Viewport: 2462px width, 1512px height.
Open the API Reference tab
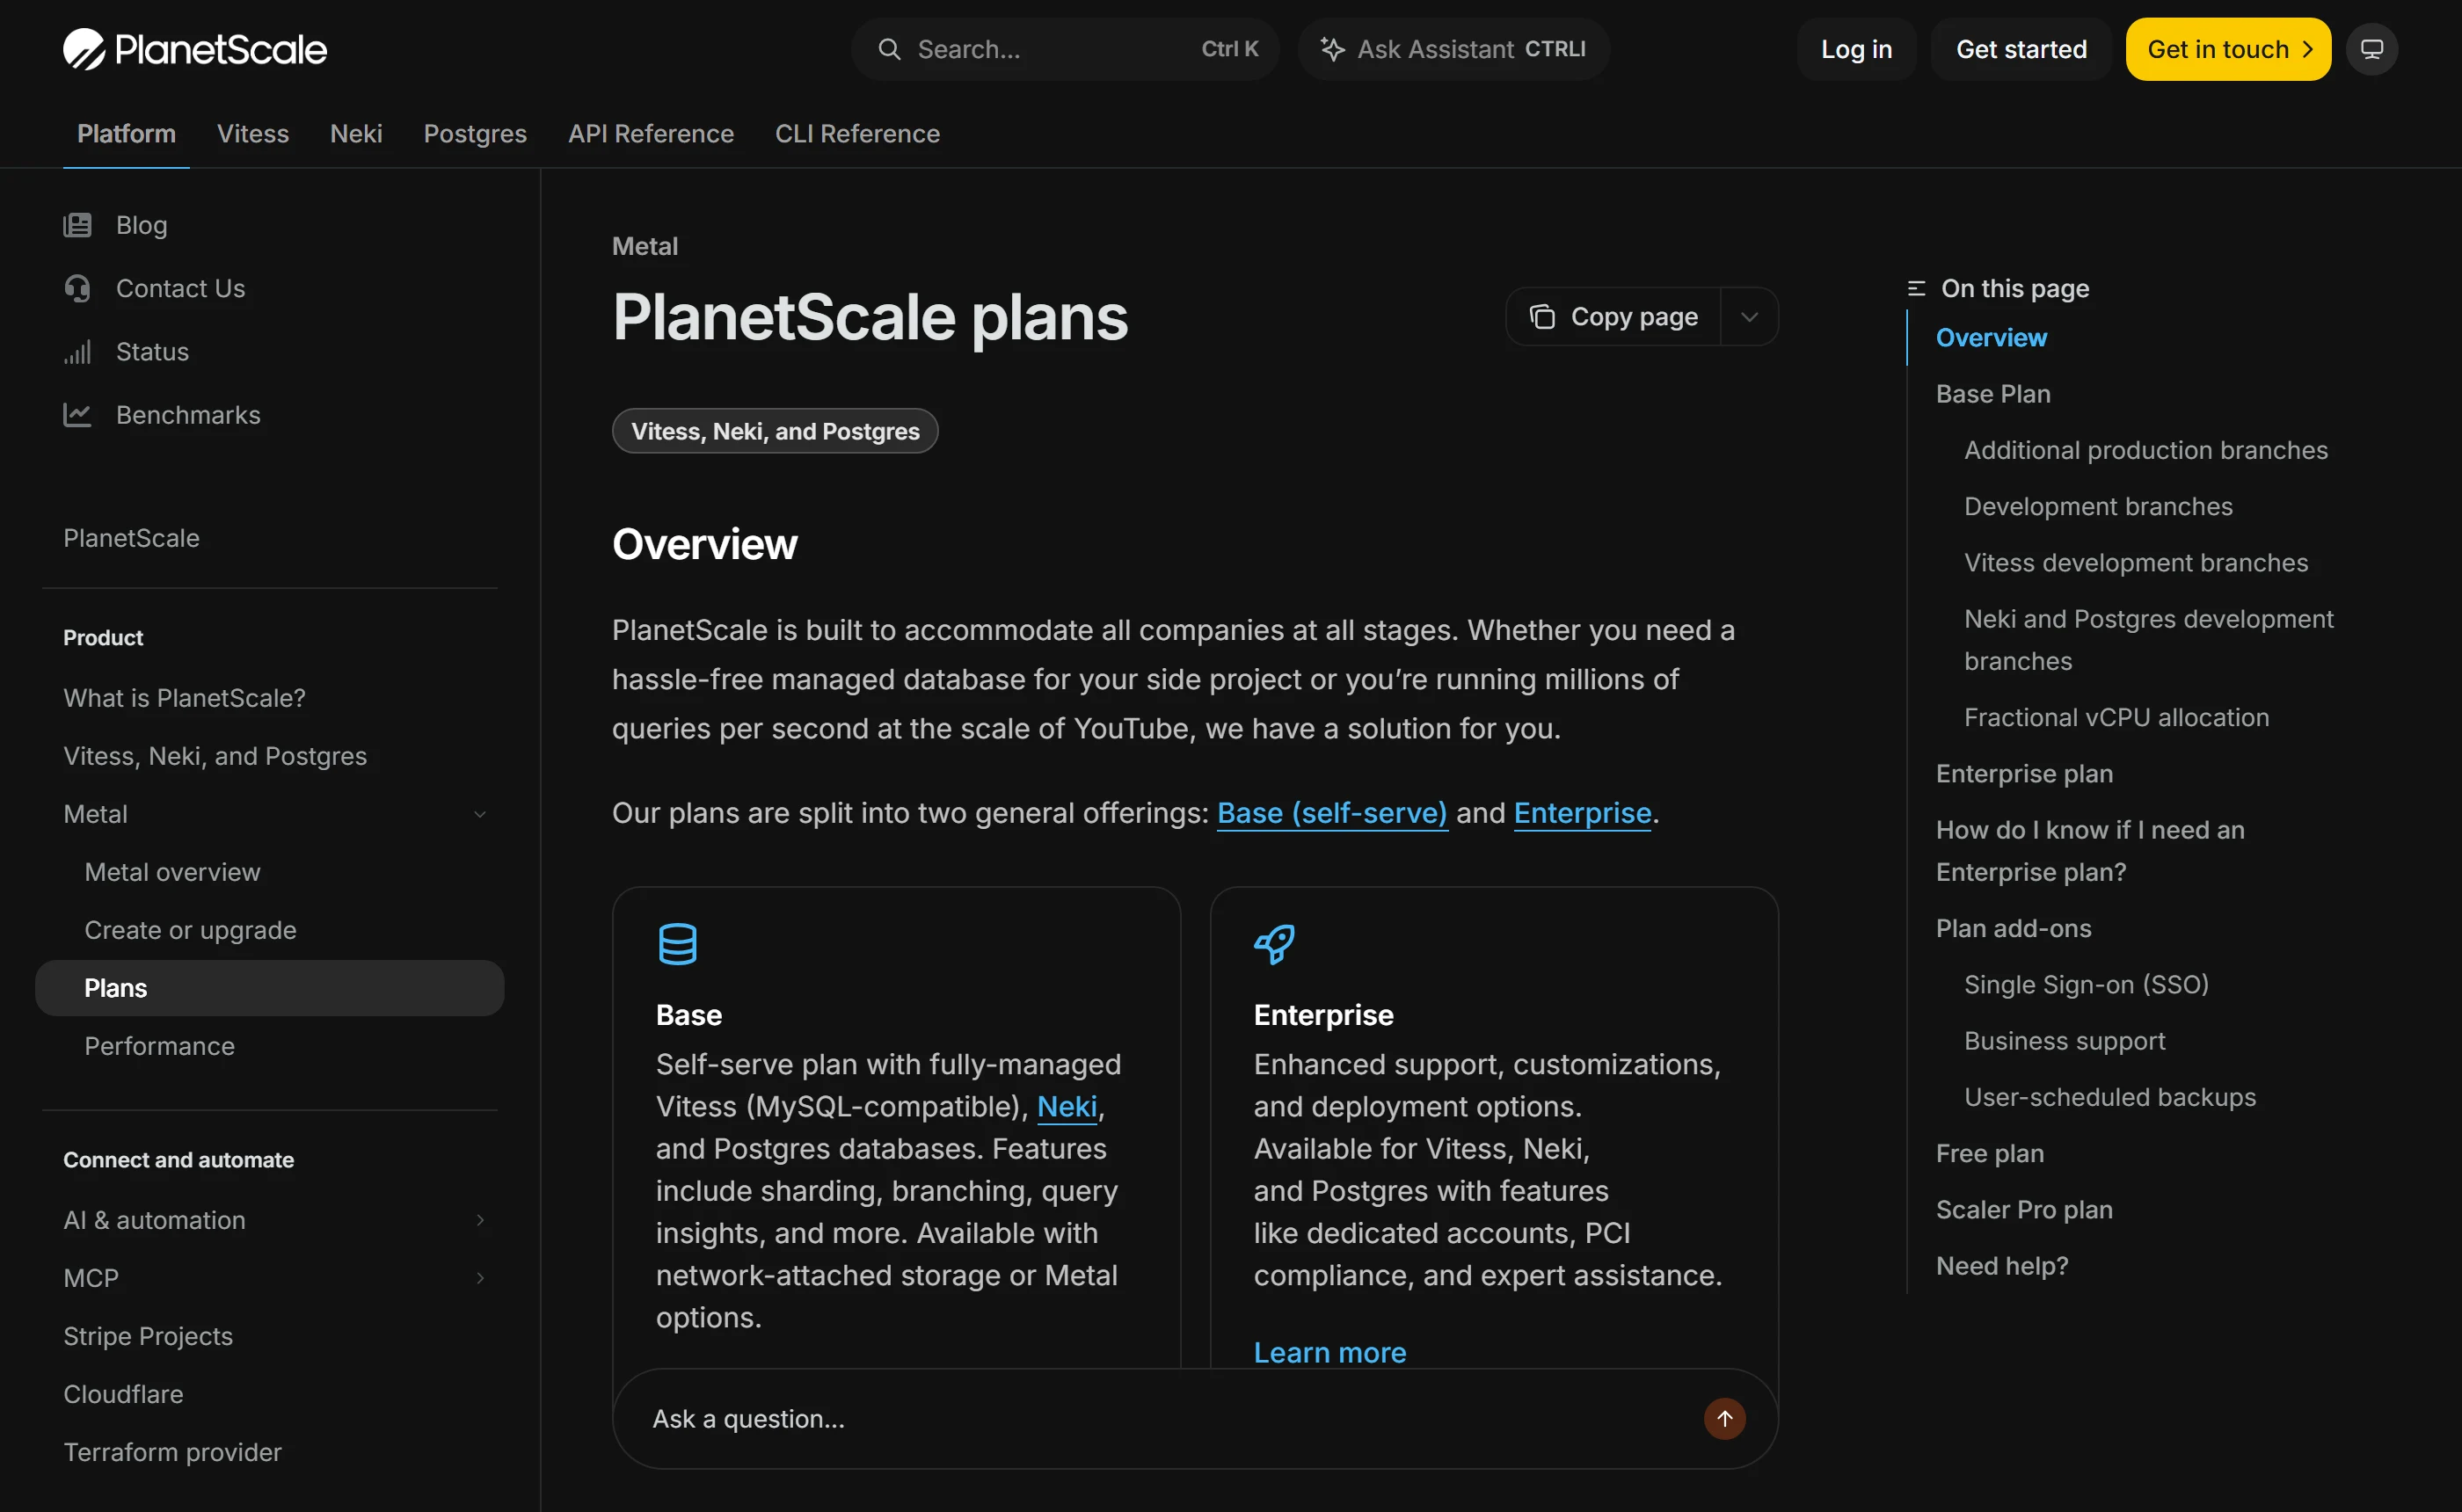click(651, 134)
